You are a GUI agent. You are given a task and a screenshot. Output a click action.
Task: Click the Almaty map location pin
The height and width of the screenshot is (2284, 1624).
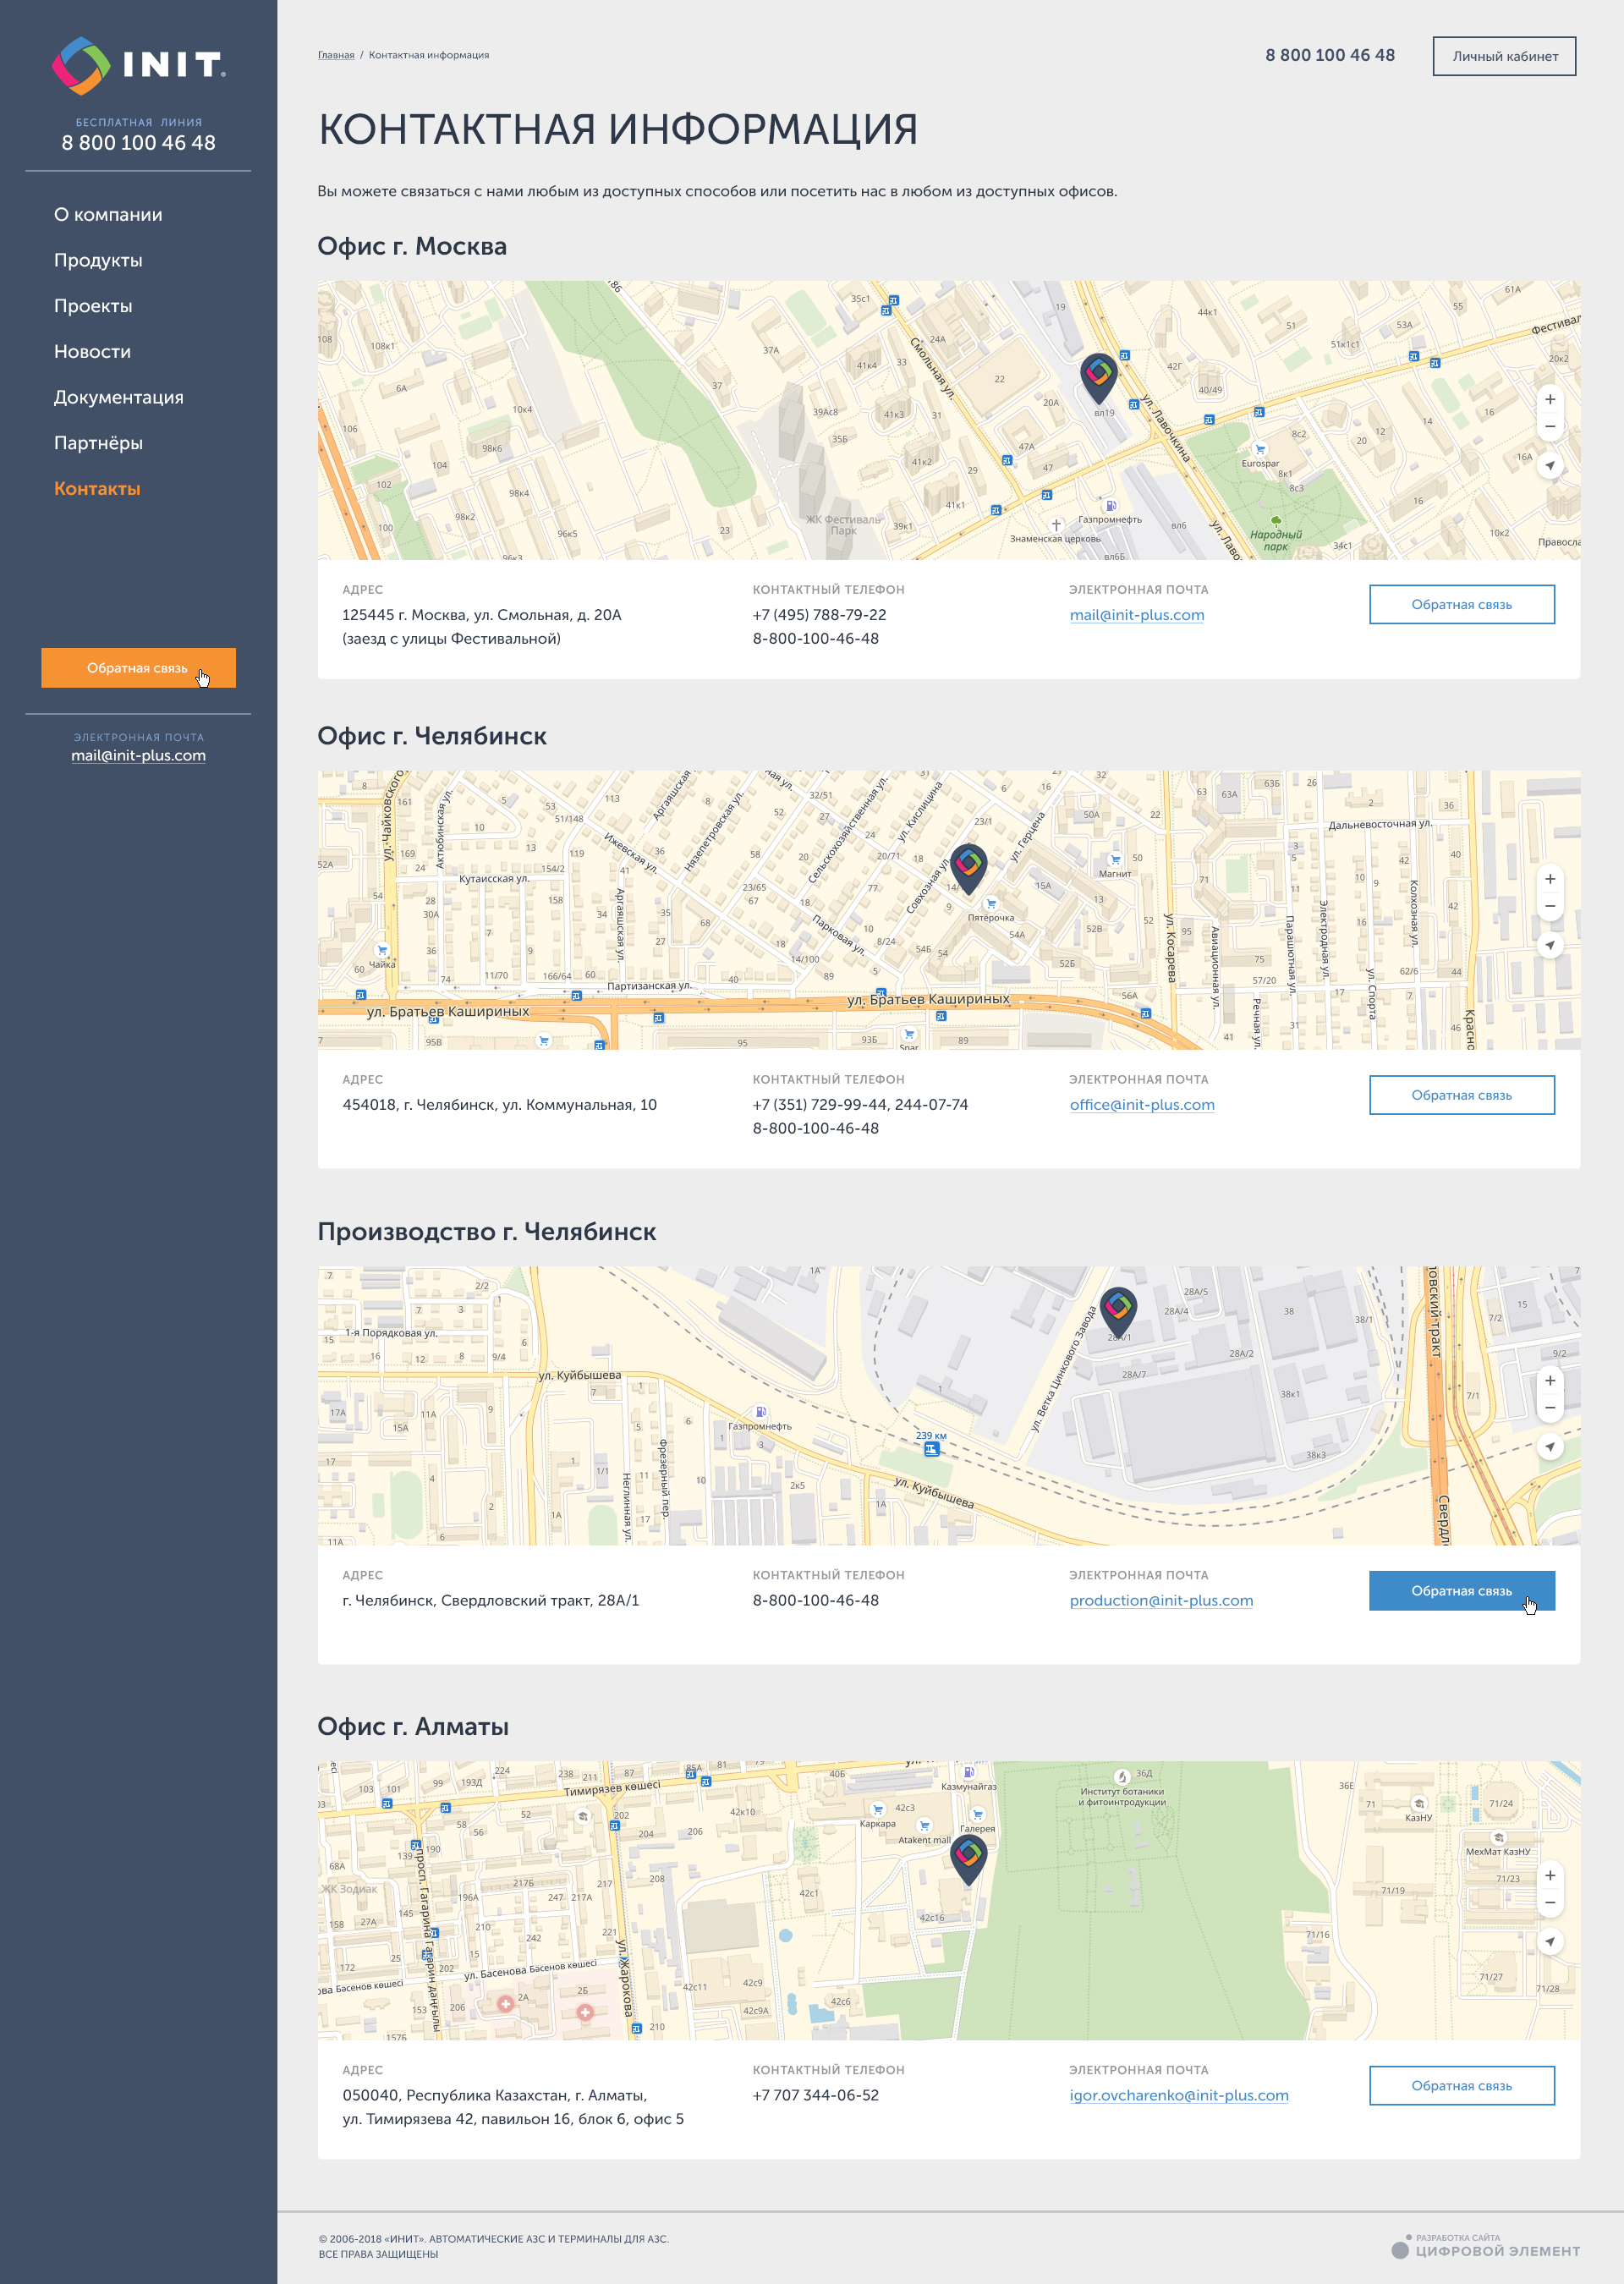pos(968,1855)
